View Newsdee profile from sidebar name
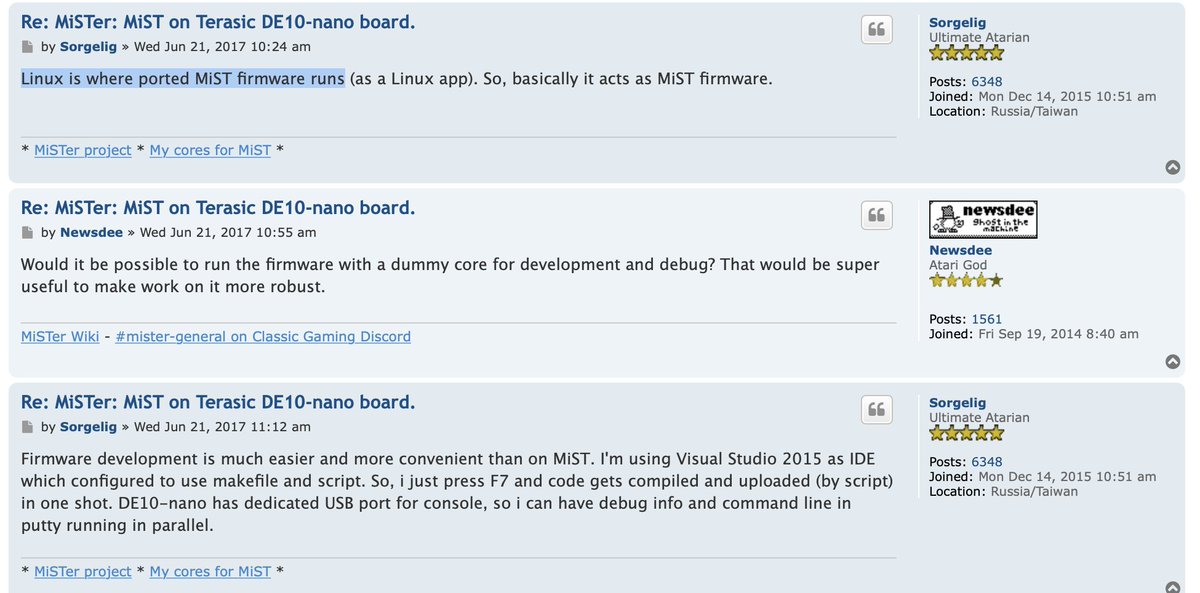 tap(960, 250)
